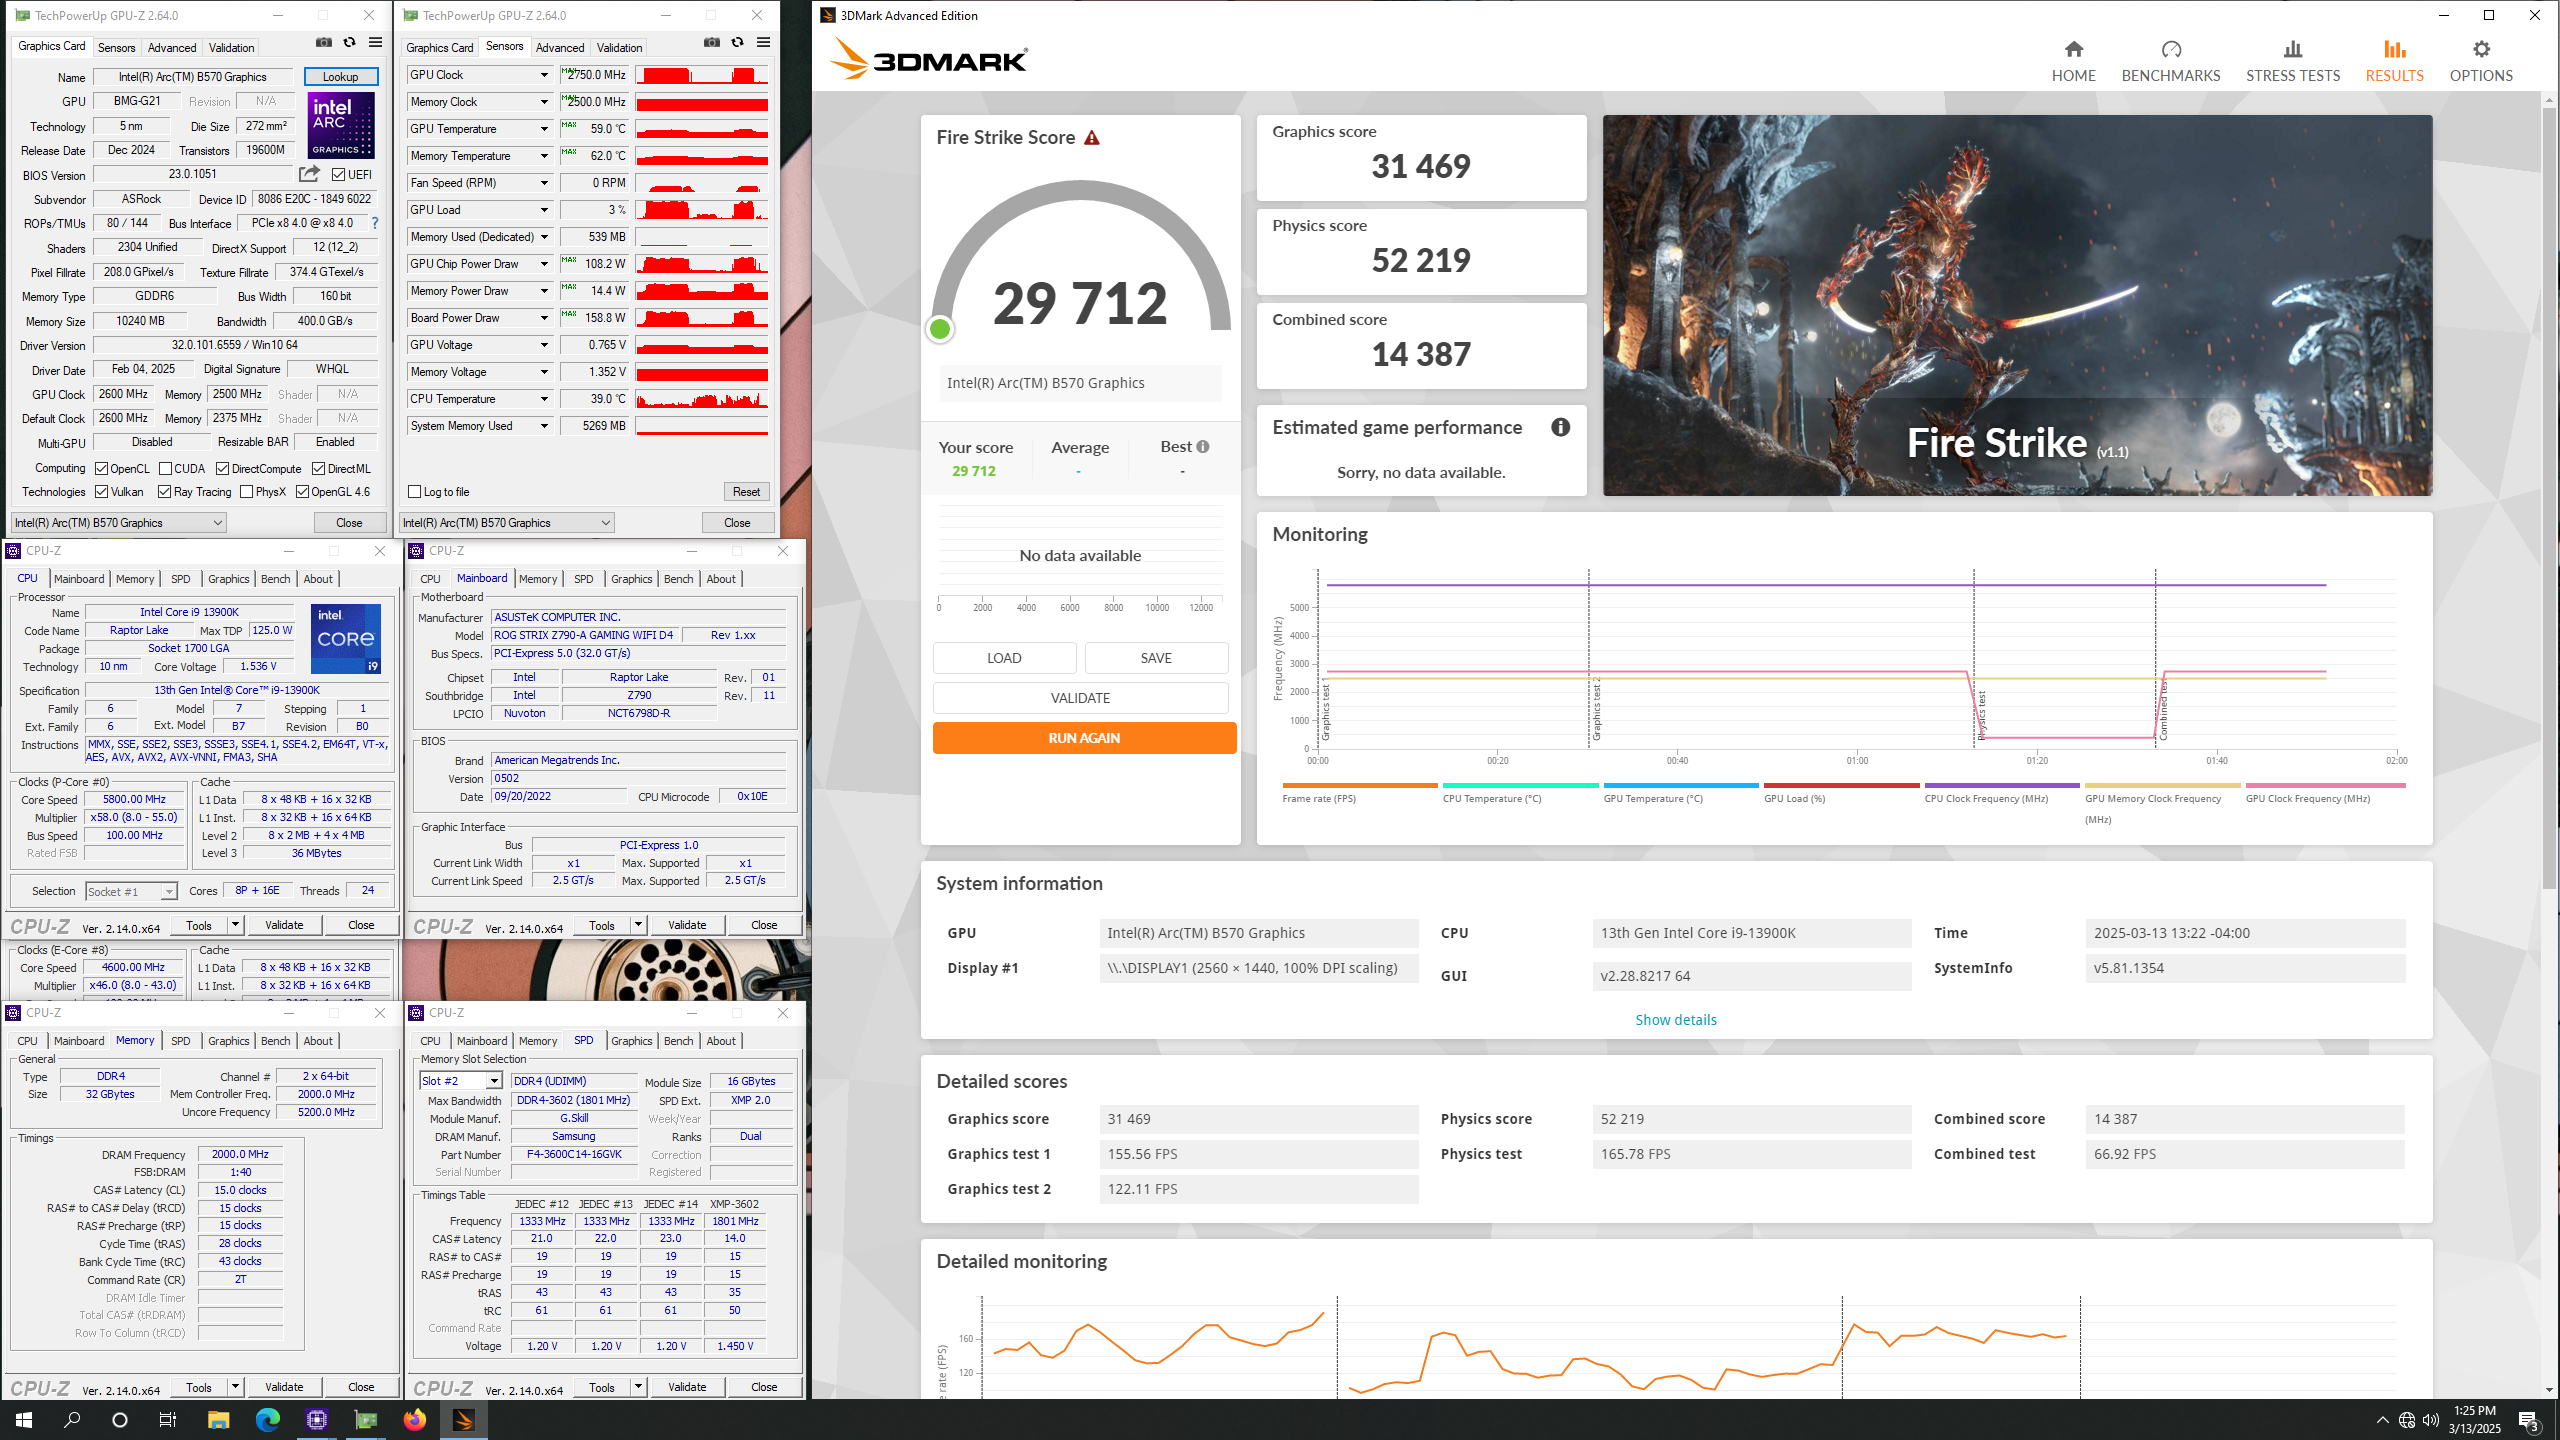The image size is (2560, 1440).
Task: Open 3DMark OPTIONS gear
Action: click(x=2481, y=61)
